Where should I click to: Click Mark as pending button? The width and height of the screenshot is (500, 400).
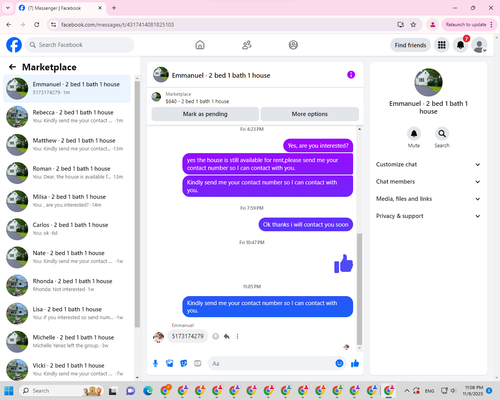click(205, 114)
